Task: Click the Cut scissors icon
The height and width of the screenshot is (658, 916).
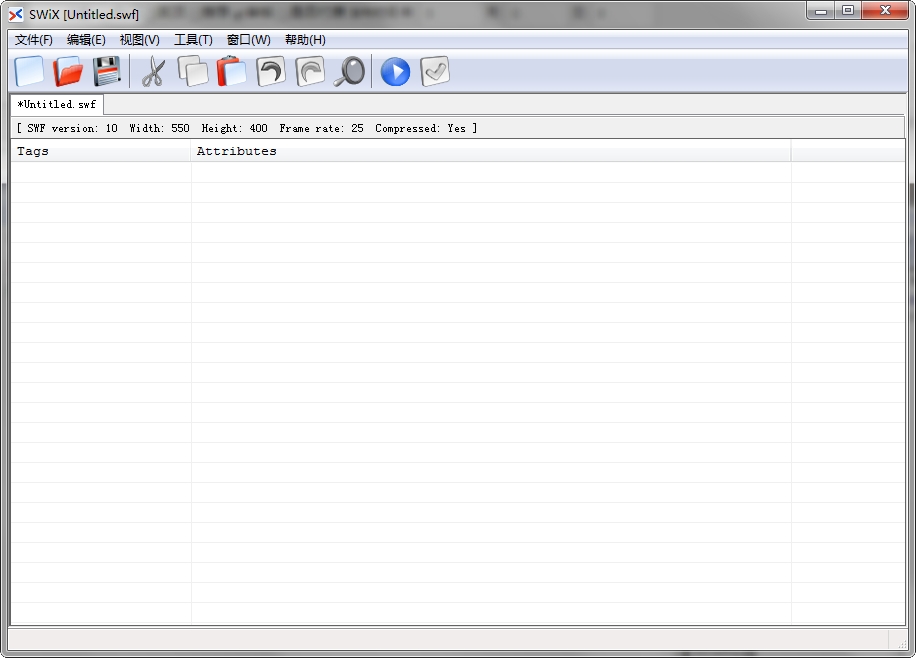Action: [x=153, y=71]
